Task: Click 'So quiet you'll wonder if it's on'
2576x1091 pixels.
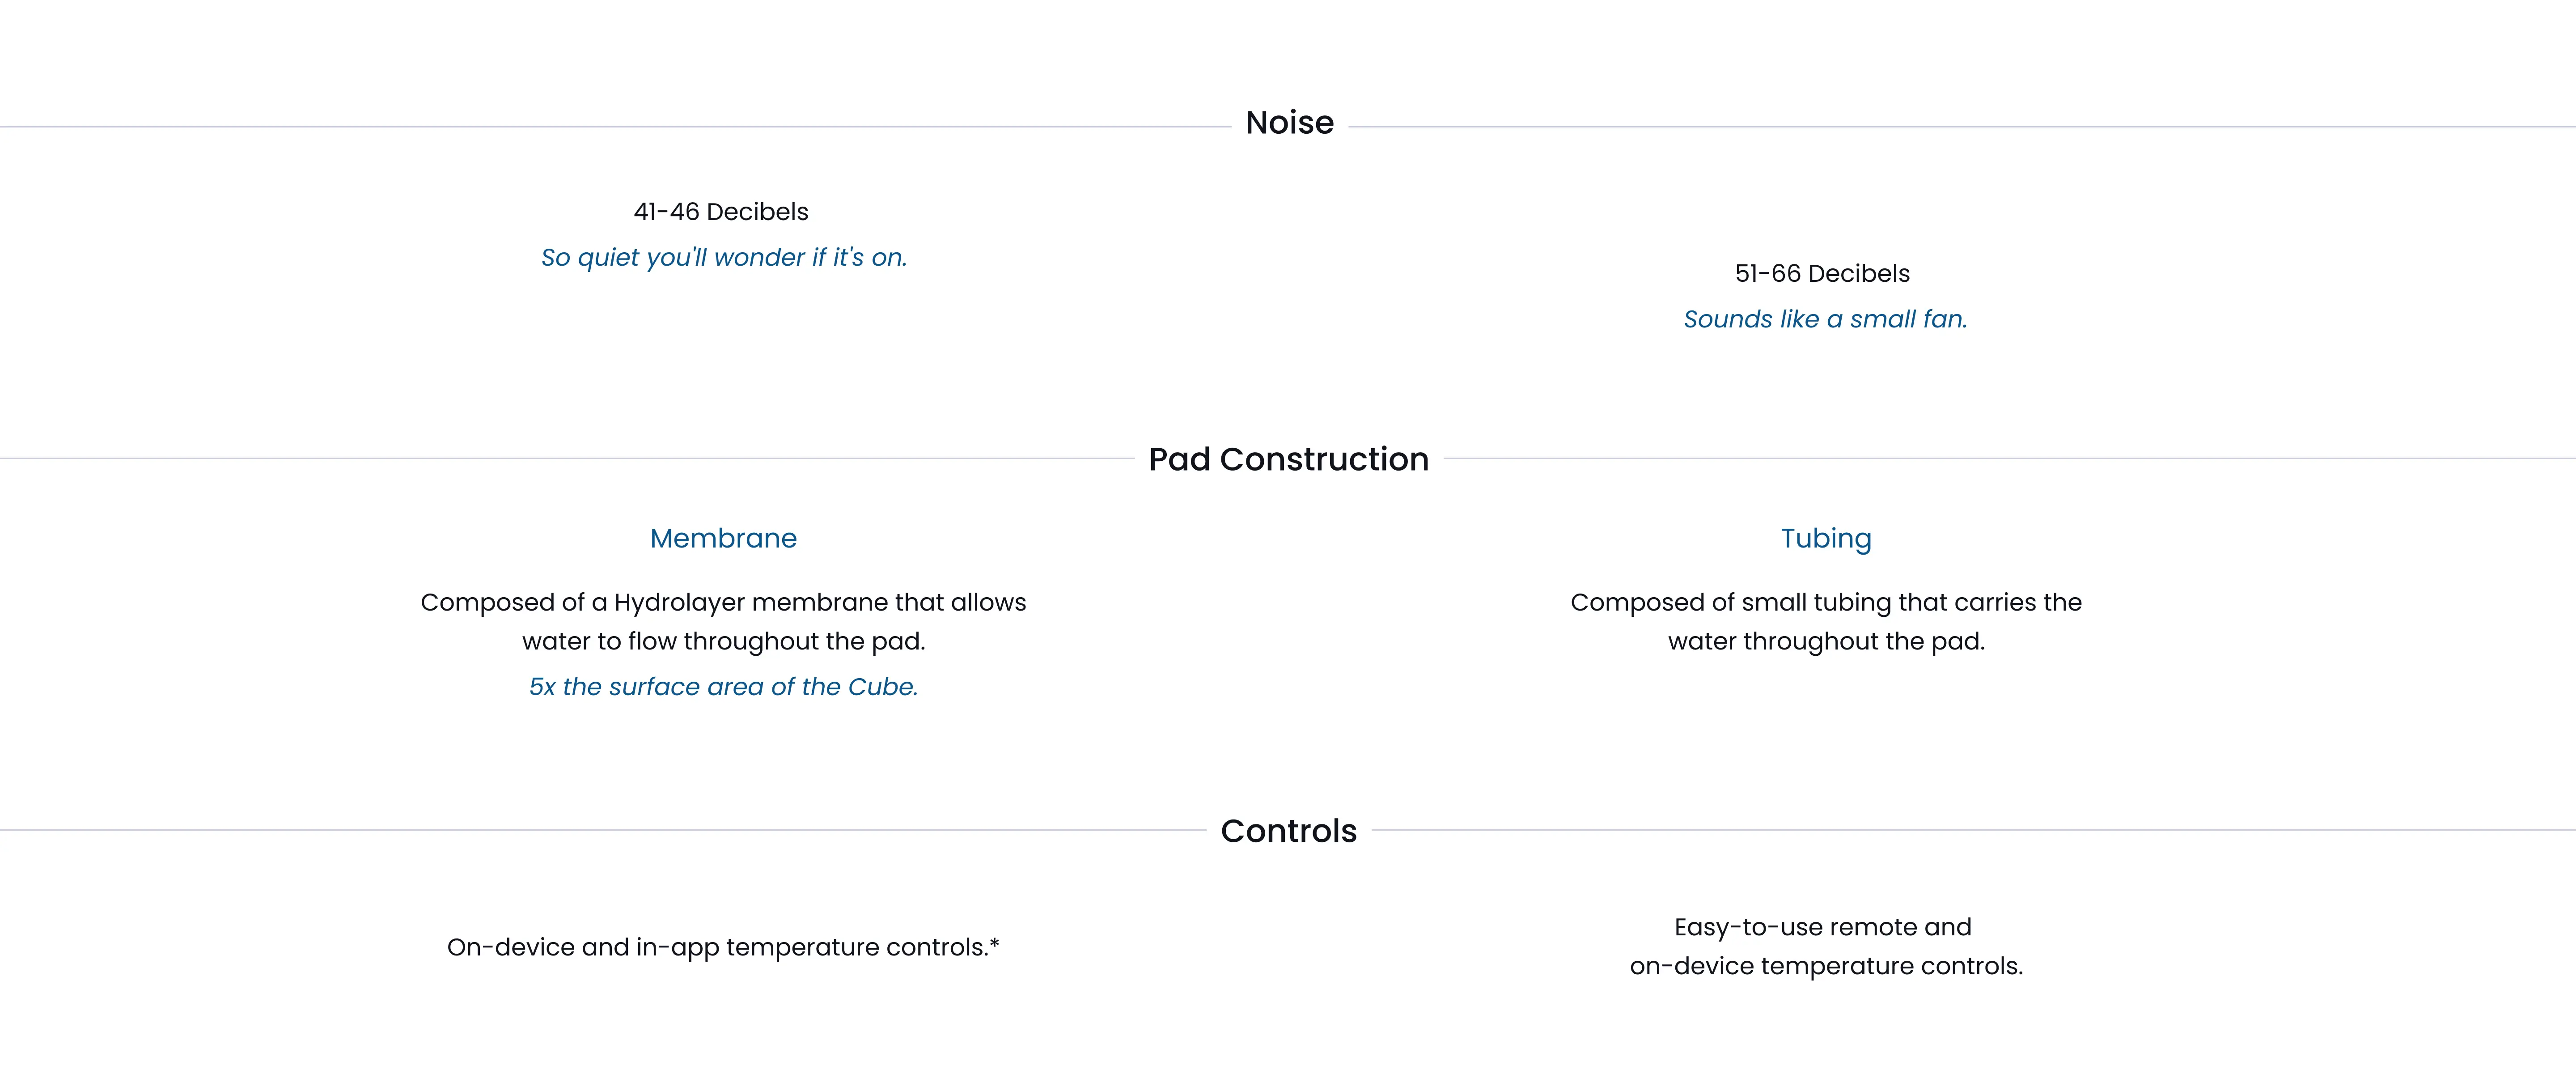Action: click(x=724, y=258)
